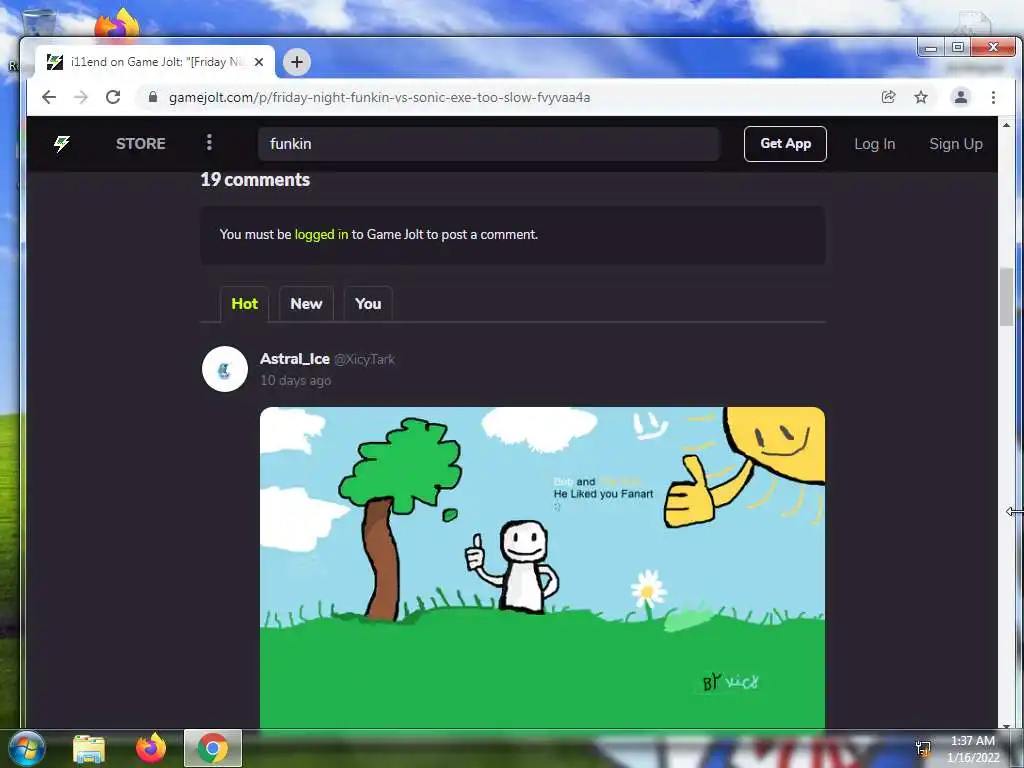Screen dimensions: 1024x768
Task: Click the padlock site info icon
Action: pos(153,97)
